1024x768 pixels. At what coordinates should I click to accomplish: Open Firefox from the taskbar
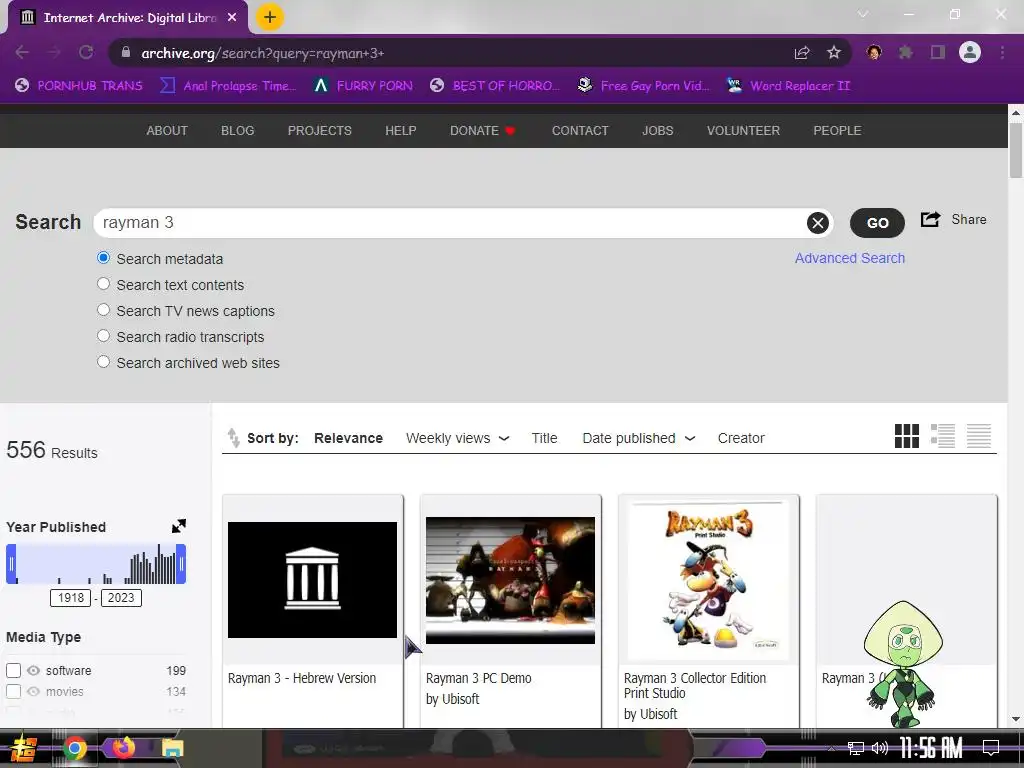pos(123,747)
